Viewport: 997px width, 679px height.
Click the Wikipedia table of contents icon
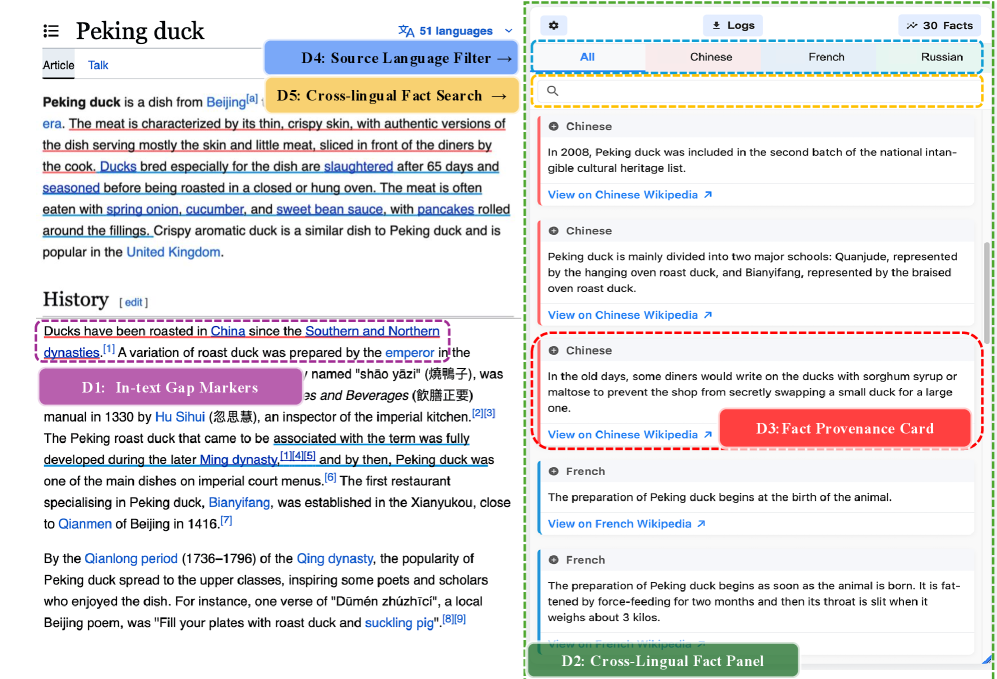pos(51,31)
